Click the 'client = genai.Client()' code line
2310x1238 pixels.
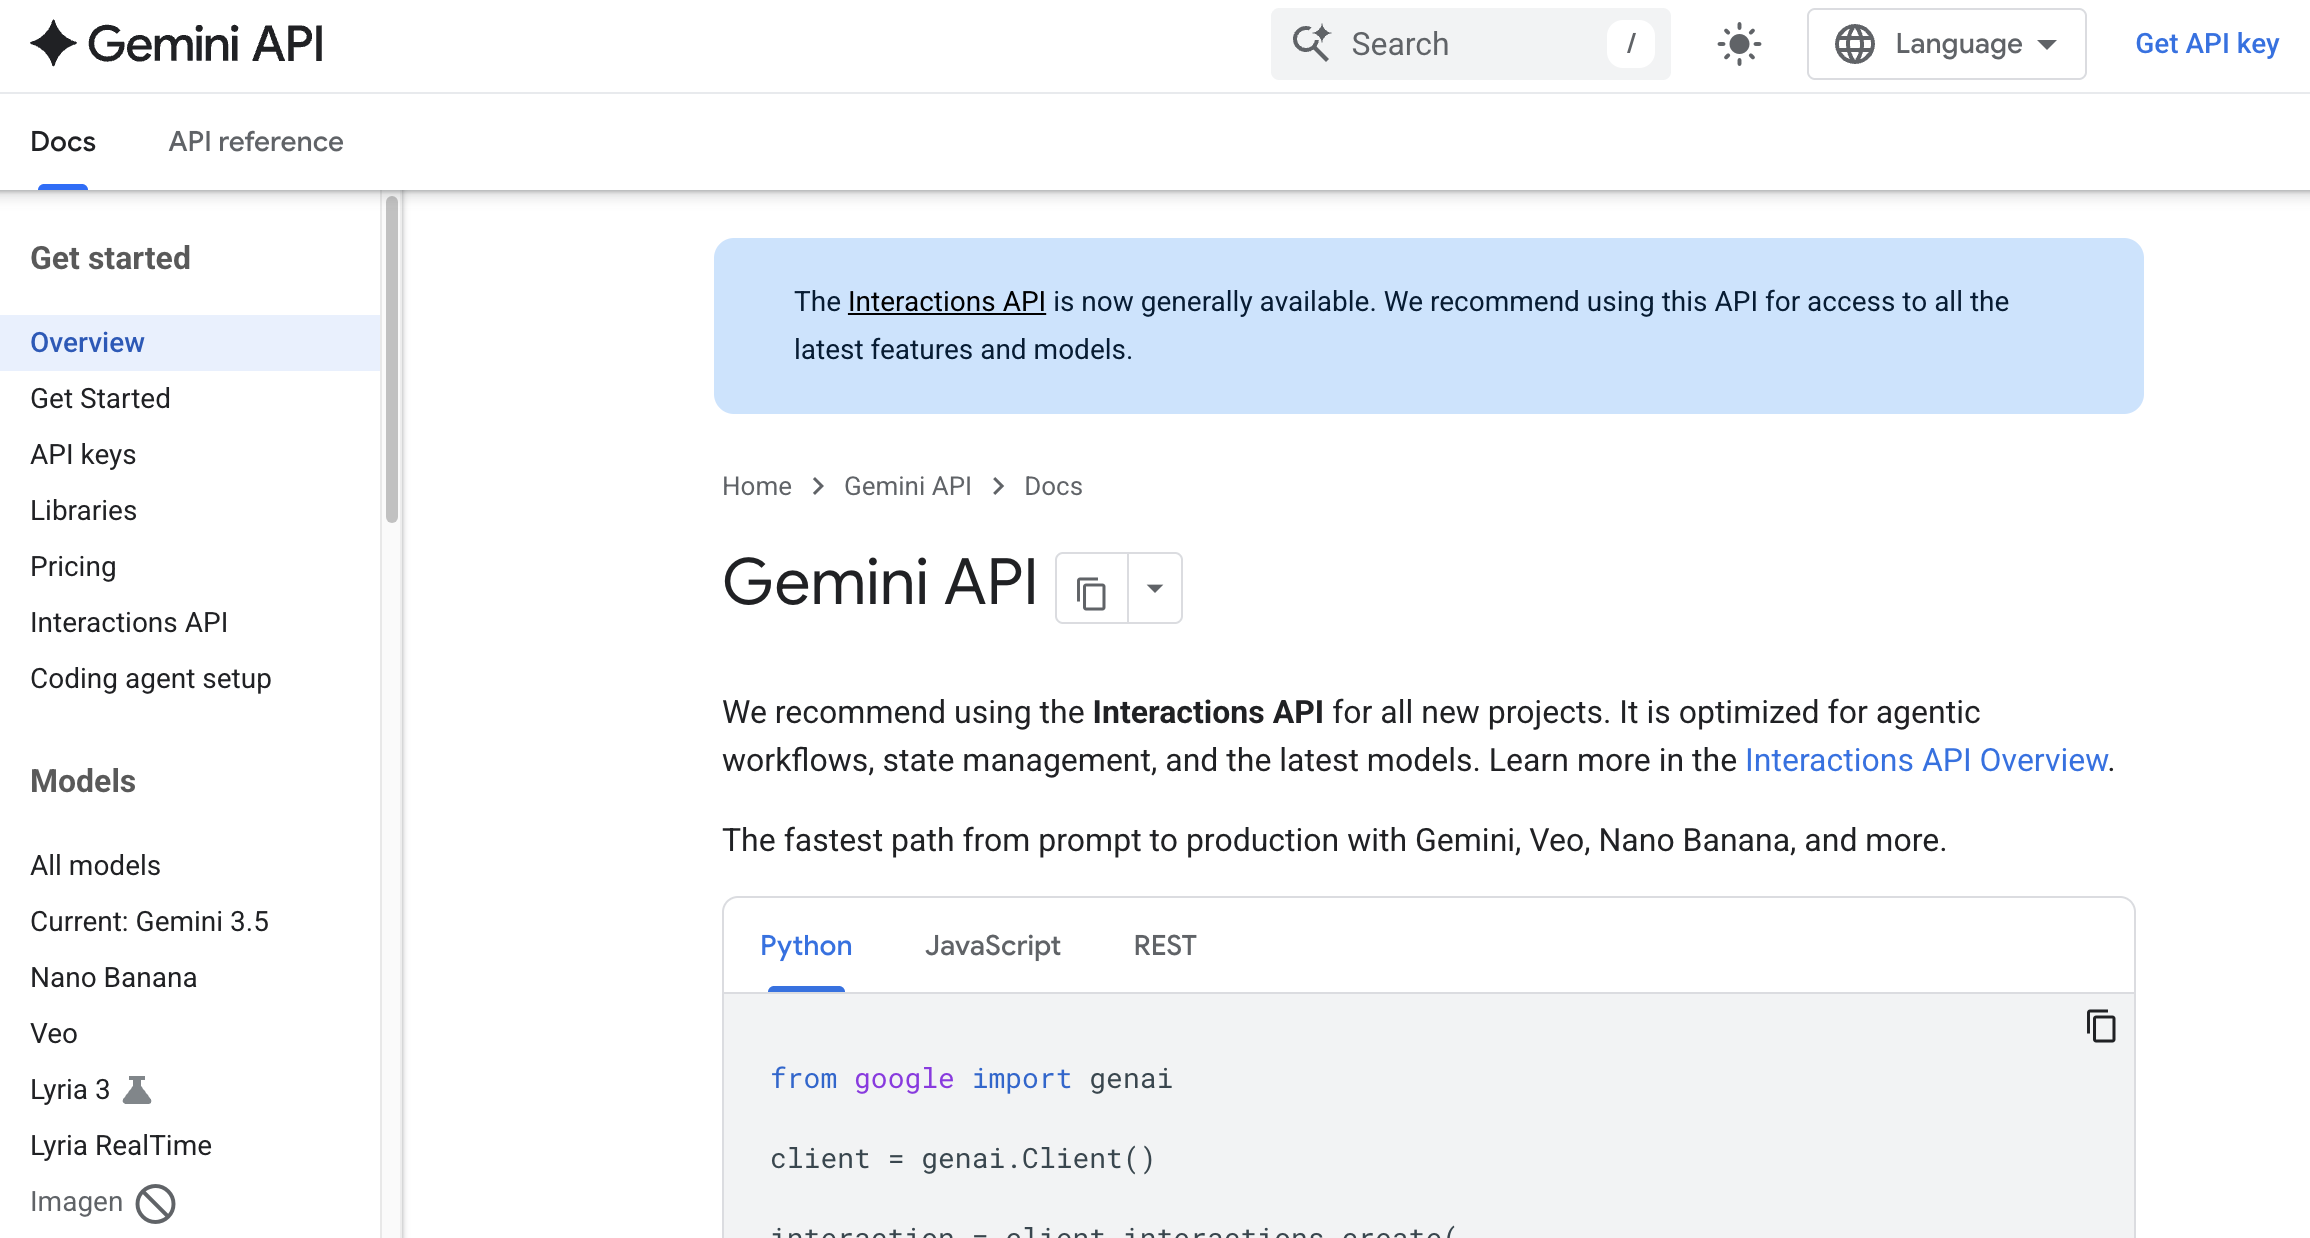coord(962,1159)
